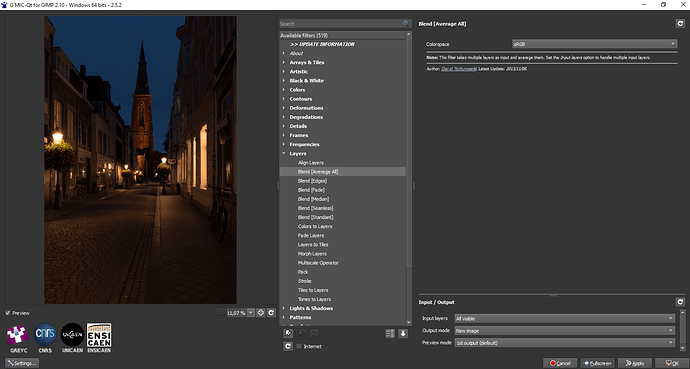
Task: Enable the Internet checkbox
Action: tap(299, 346)
